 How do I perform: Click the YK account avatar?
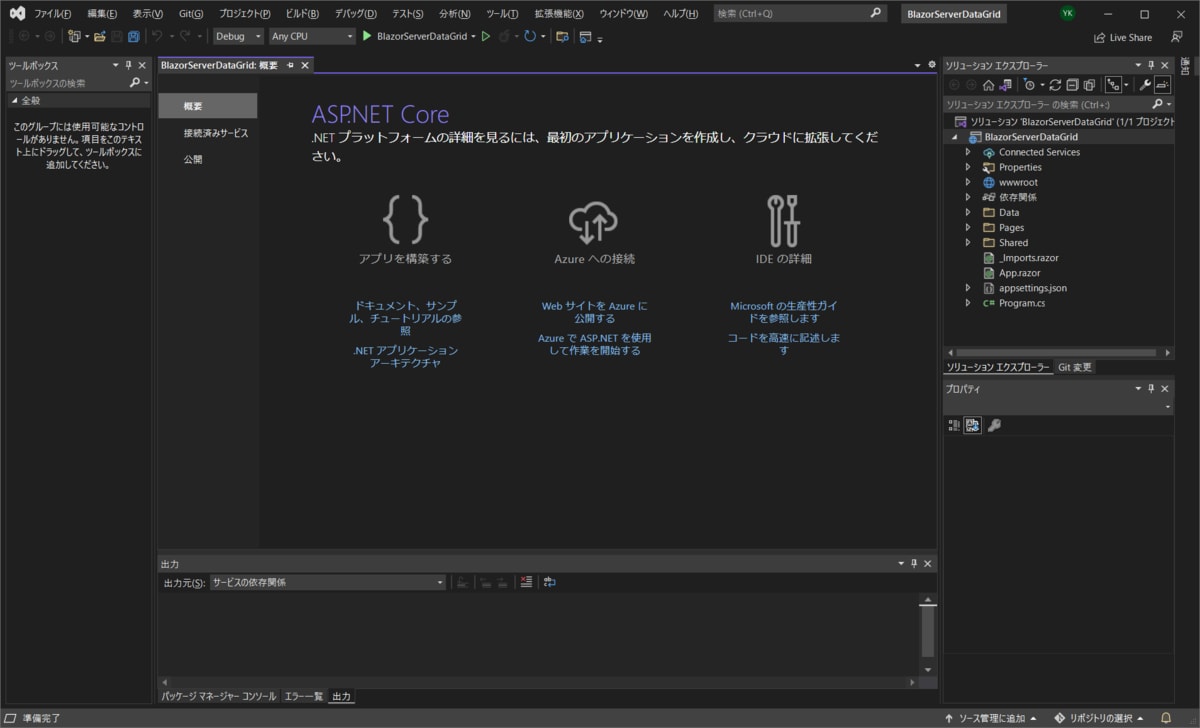[1068, 14]
